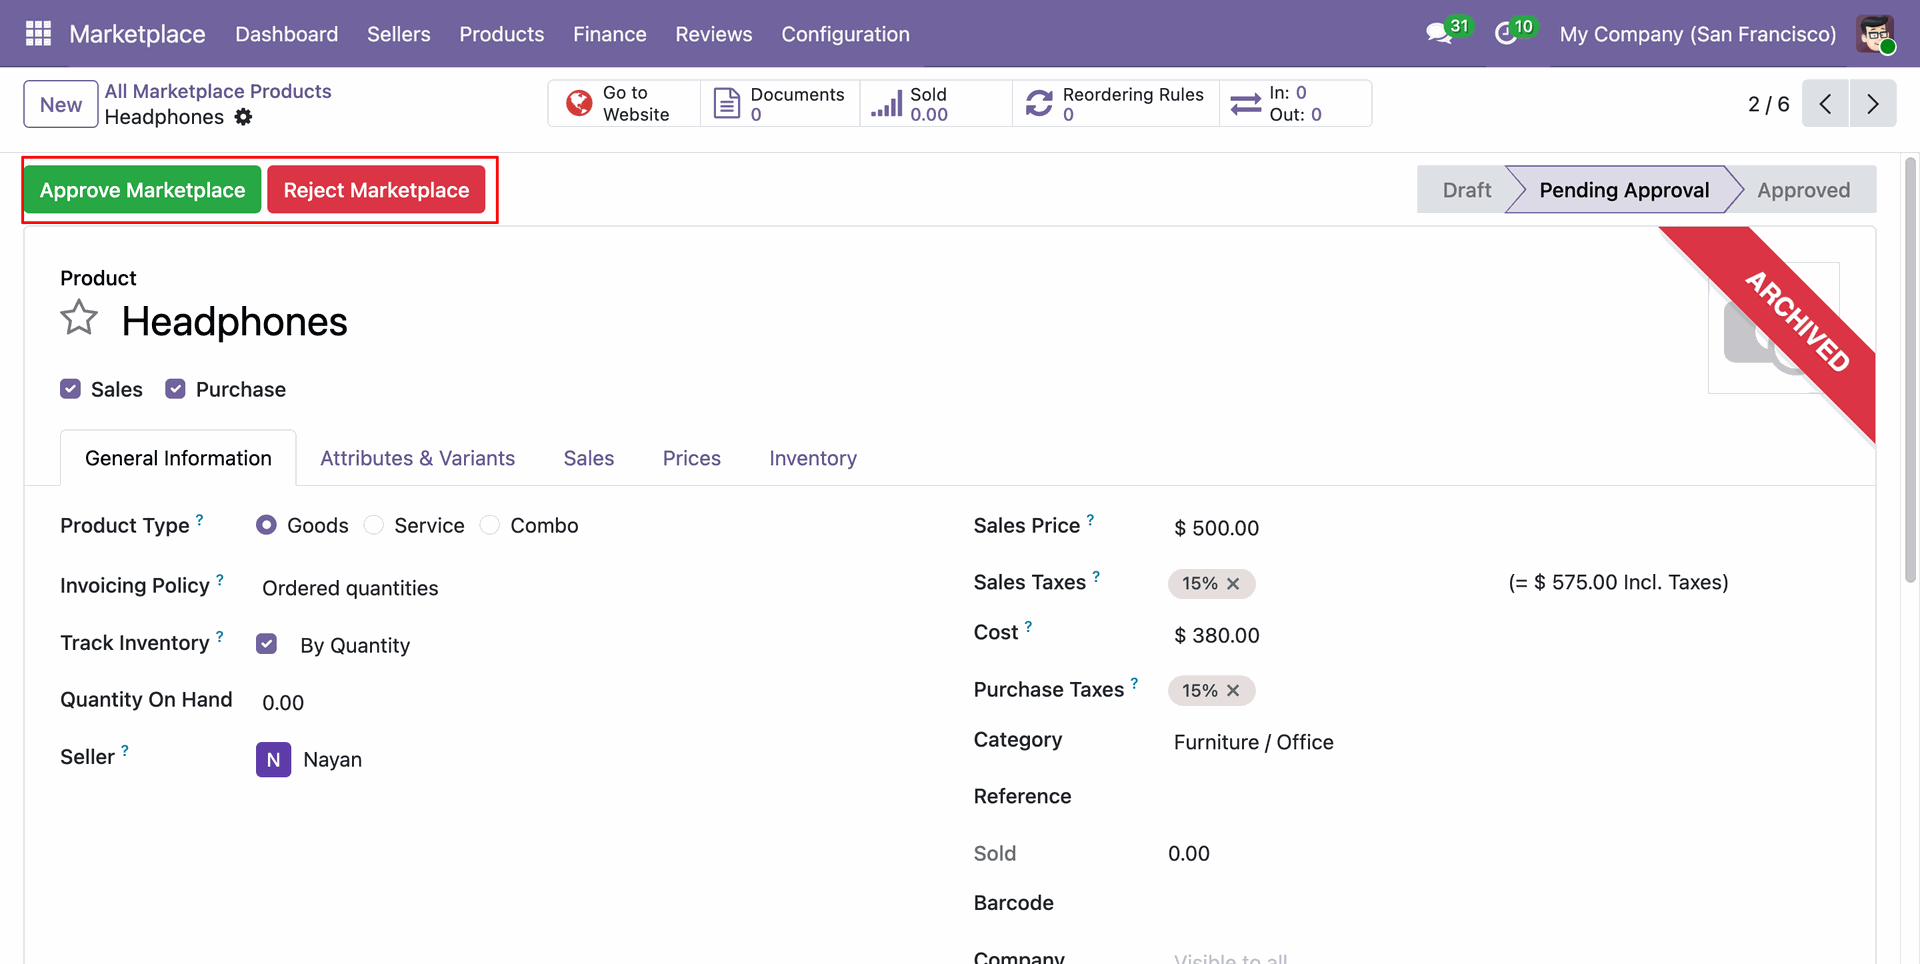Click the Headphones product name field

(x=234, y=321)
